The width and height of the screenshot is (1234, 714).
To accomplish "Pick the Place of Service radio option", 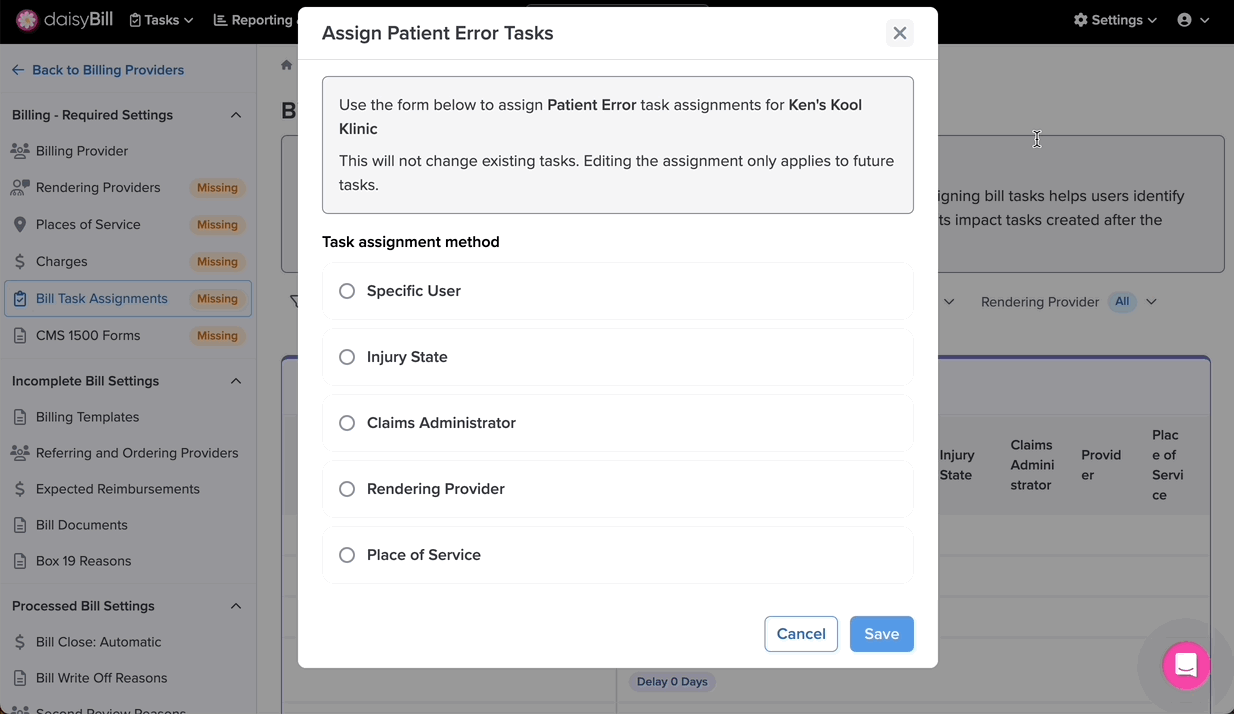I will tap(347, 555).
